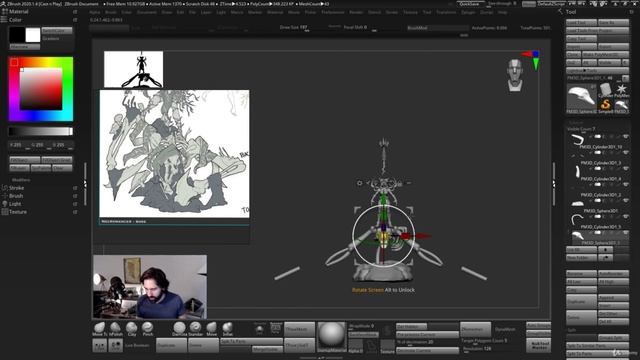This screenshot has height=360, width=640.
Task: Toggle visibility of PM3D_Cylinder3D1_5 subtool
Action: [x=625, y=217]
